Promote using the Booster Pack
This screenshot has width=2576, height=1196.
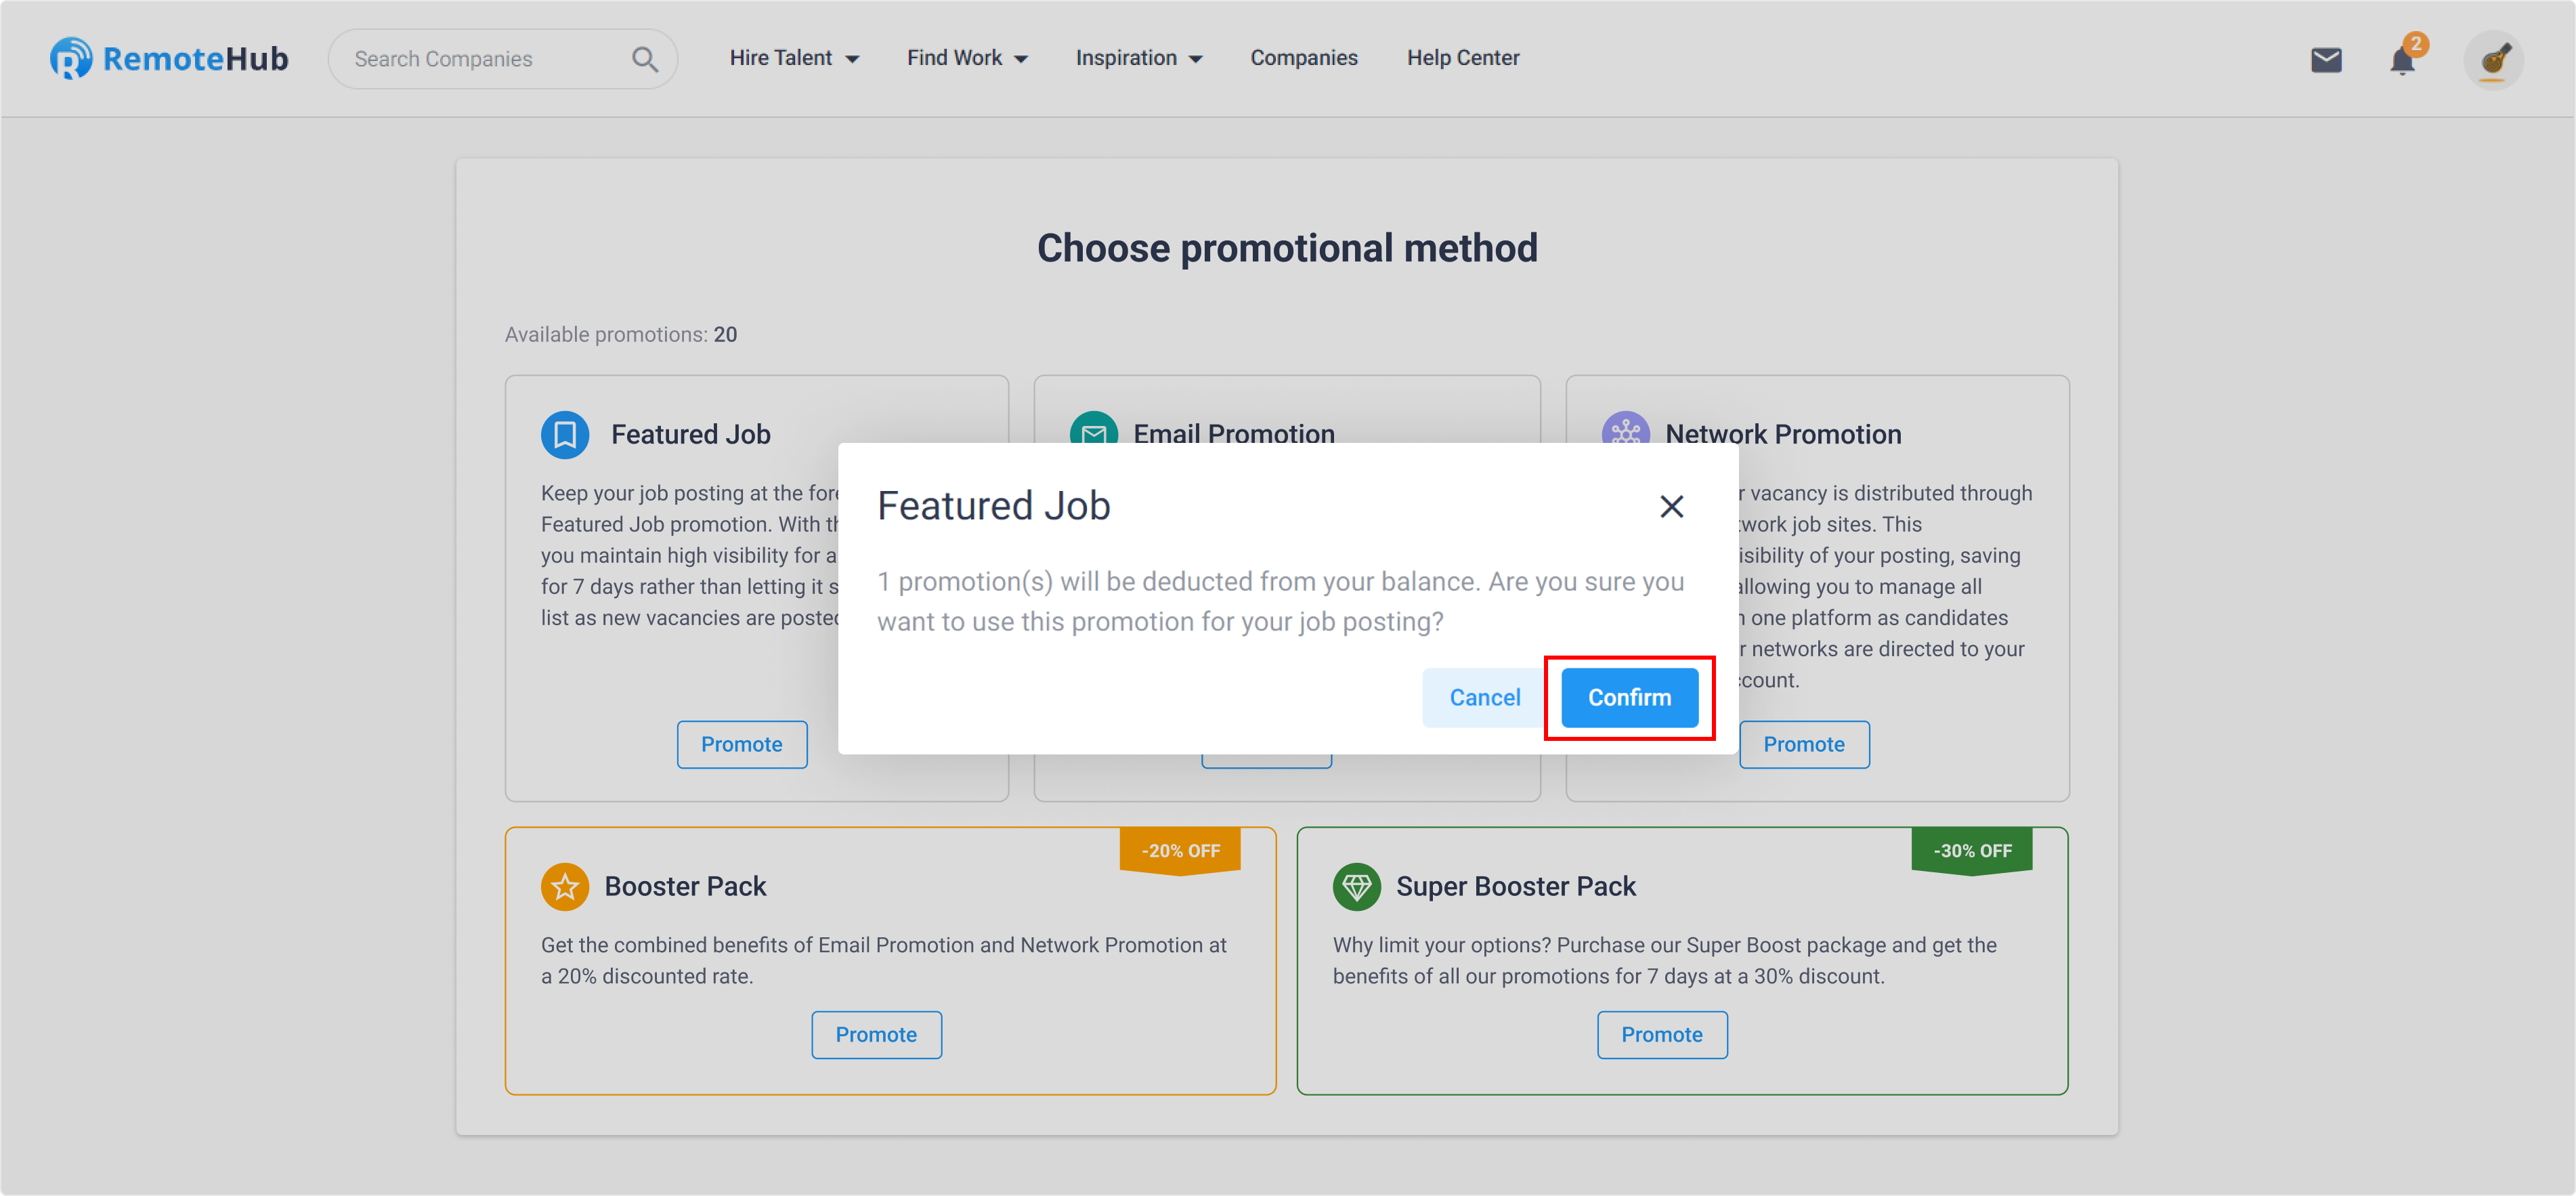click(x=876, y=1035)
